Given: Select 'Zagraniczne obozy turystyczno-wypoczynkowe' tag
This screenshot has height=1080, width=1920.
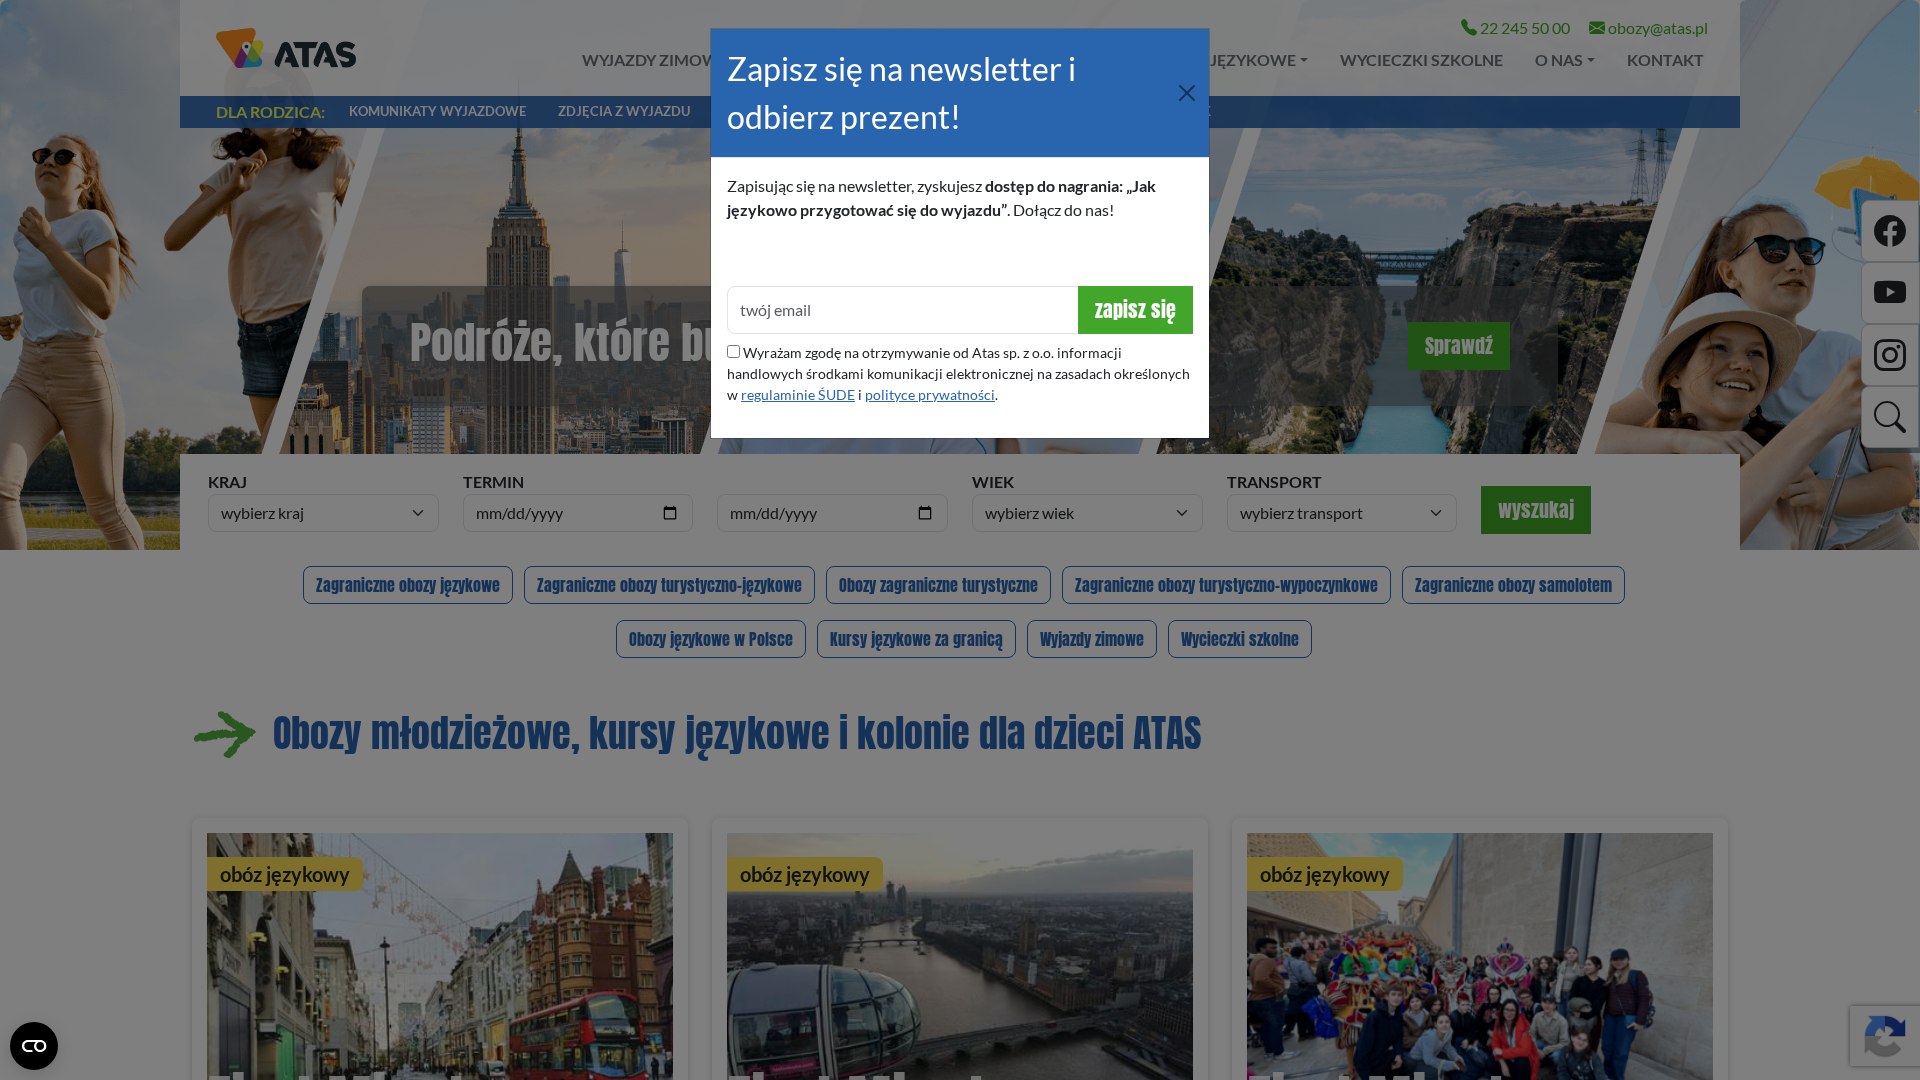Looking at the screenshot, I should [1226, 585].
